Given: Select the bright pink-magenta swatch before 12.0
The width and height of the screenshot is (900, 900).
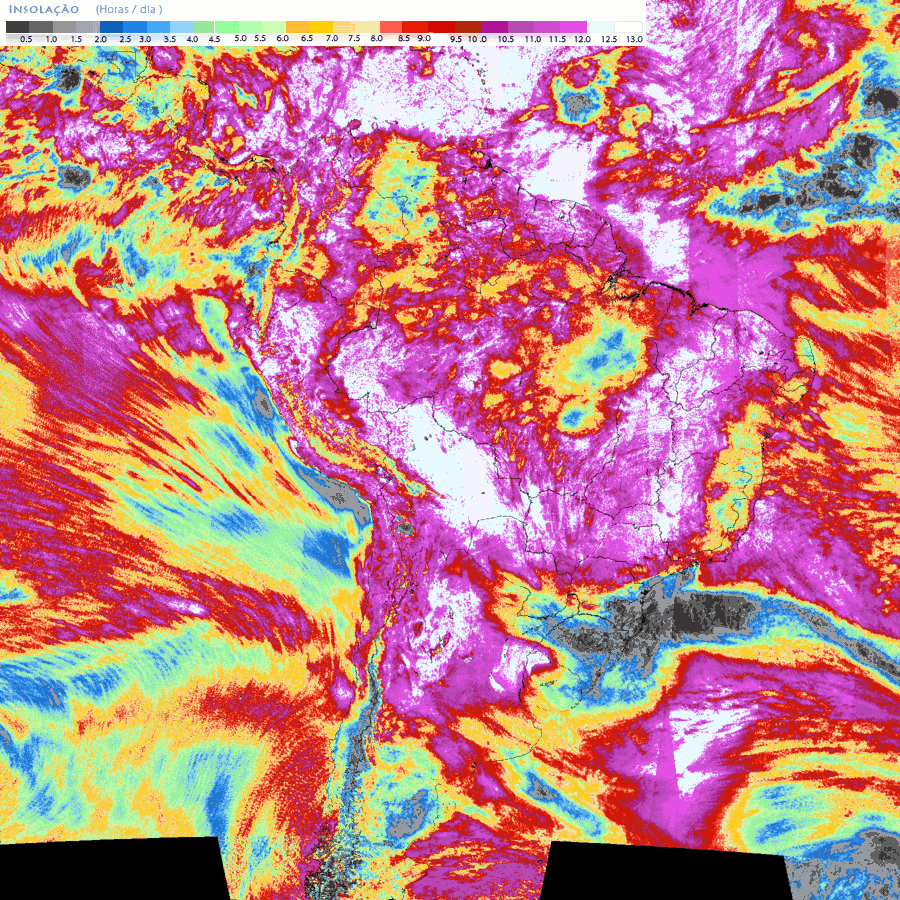Looking at the screenshot, I should pos(573,27).
